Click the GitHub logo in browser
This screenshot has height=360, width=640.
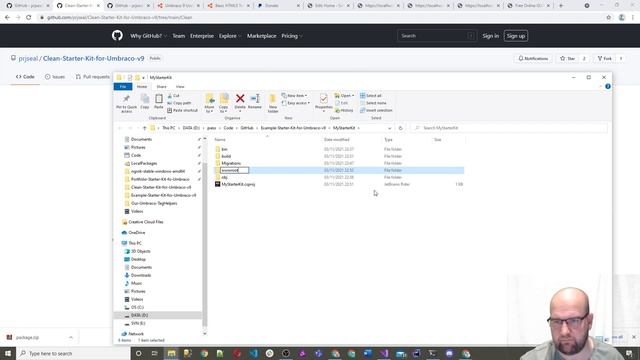(117, 36)
